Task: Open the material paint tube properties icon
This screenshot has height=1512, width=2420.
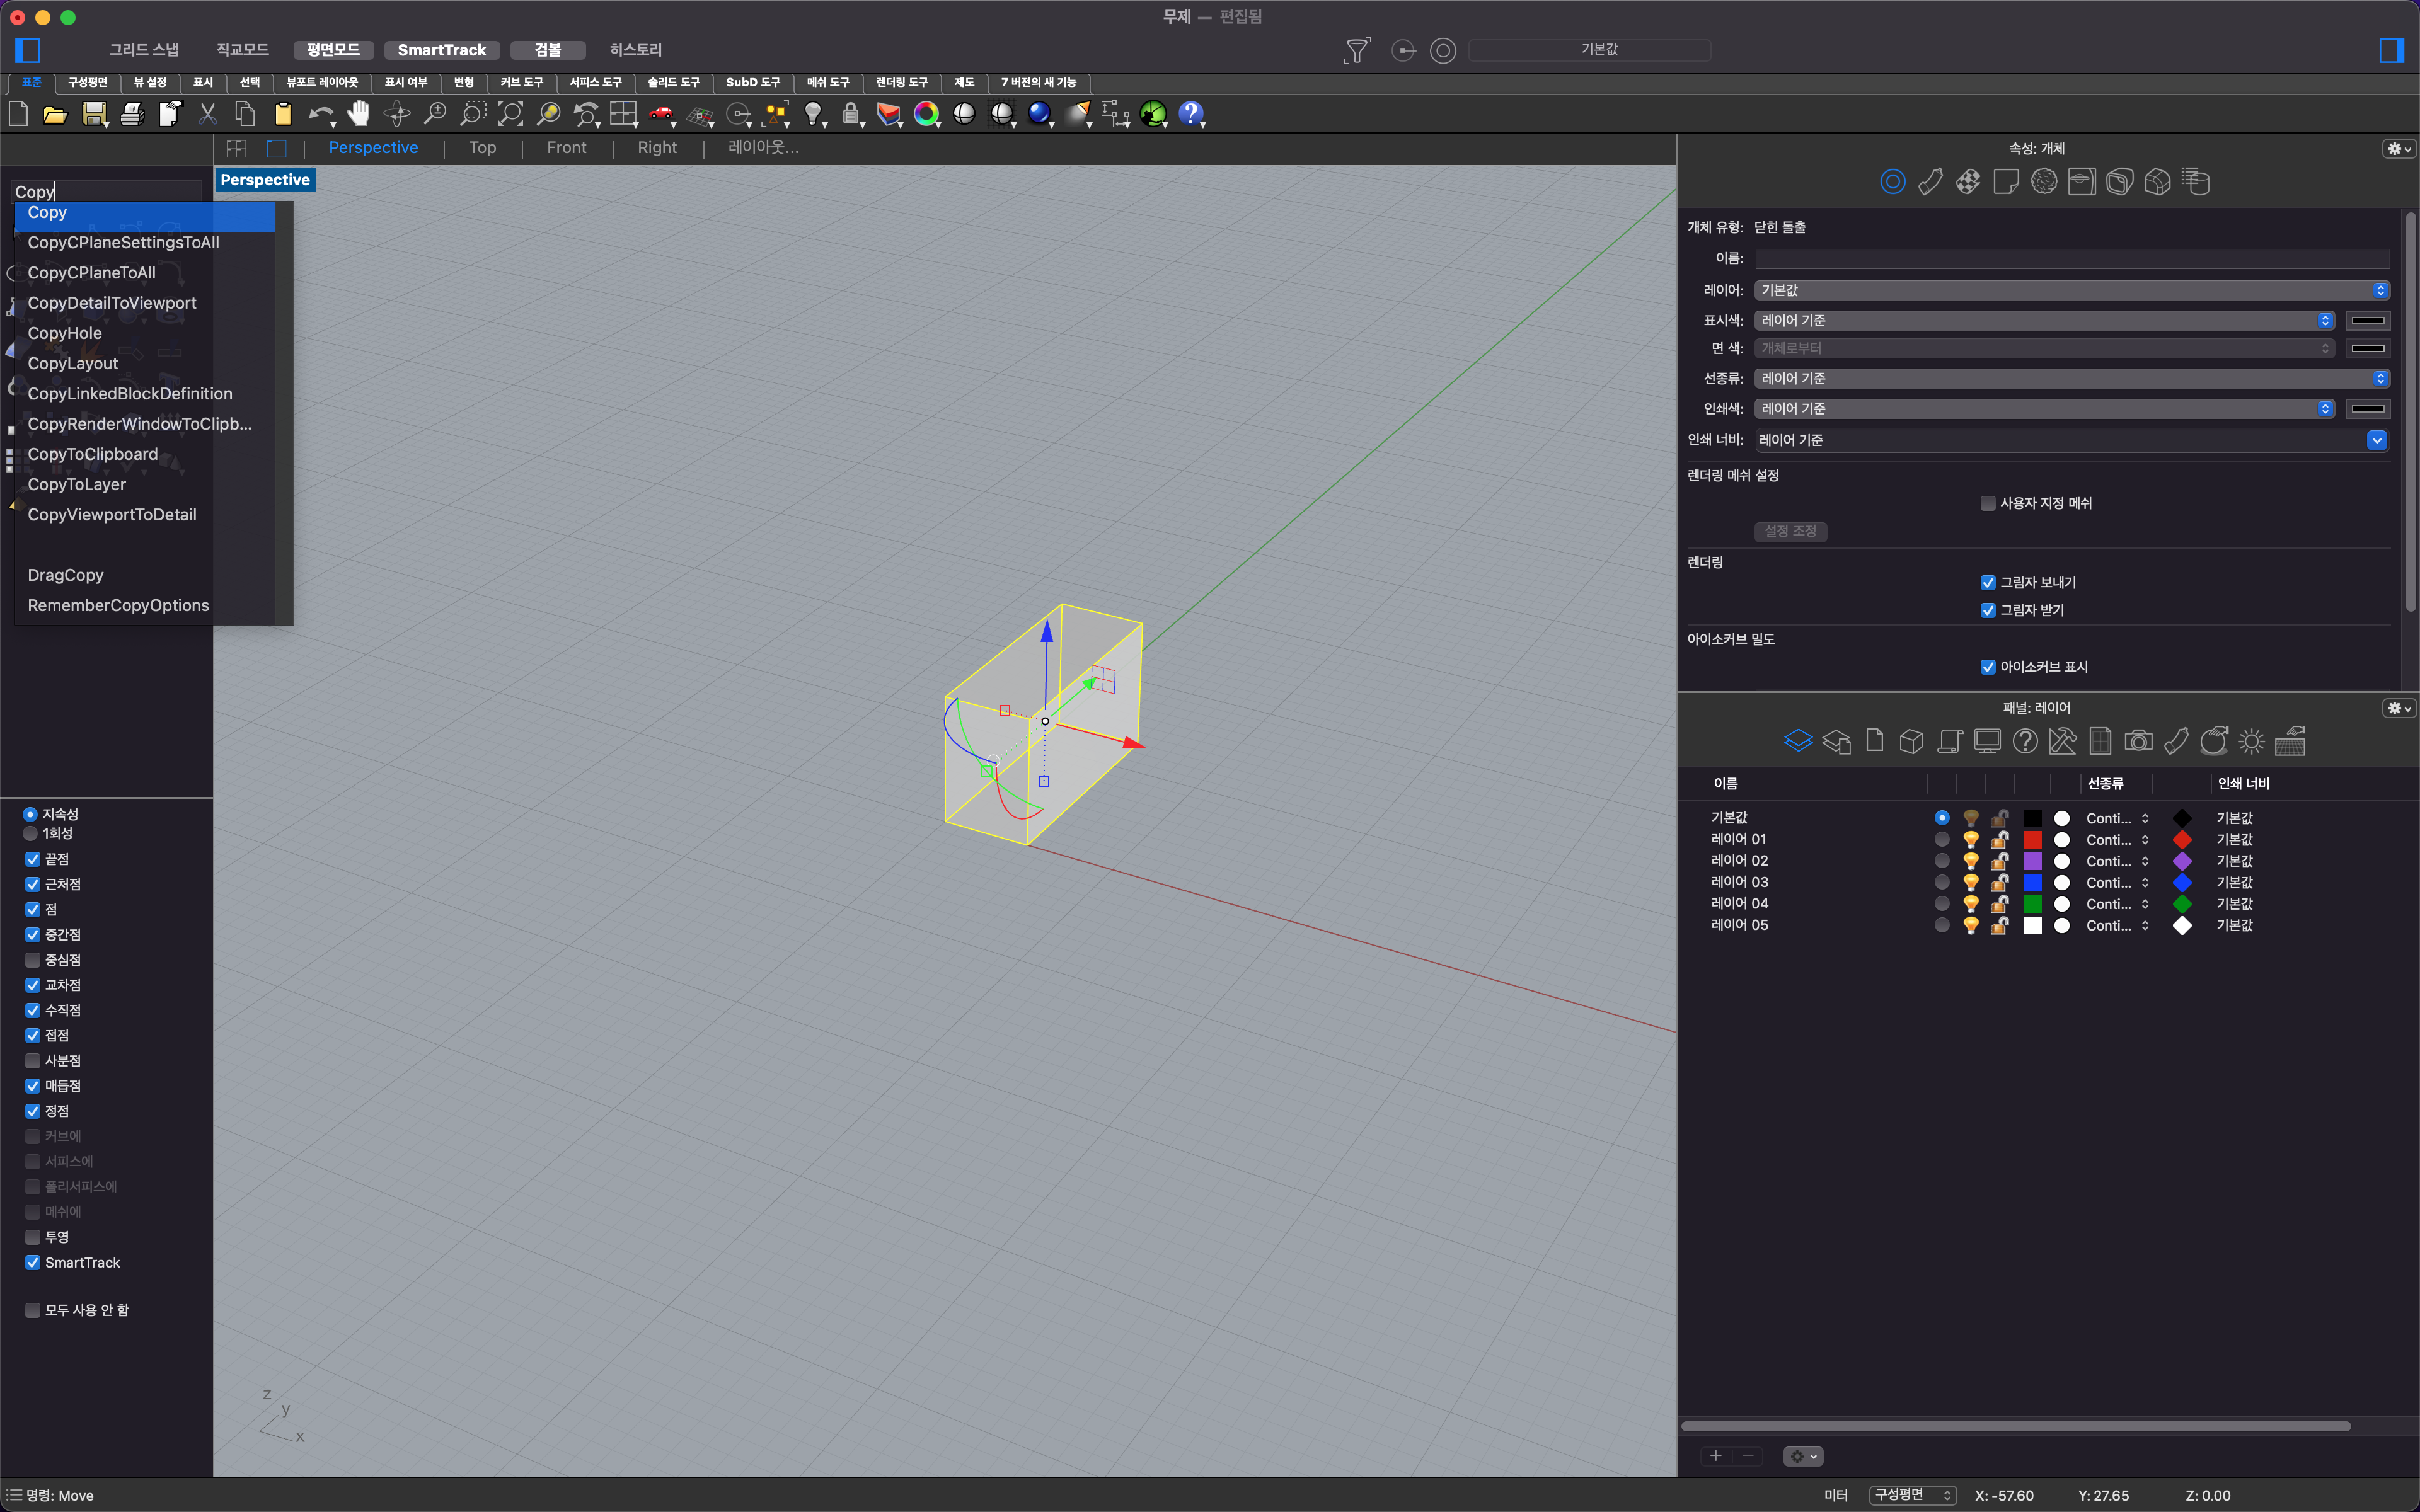Action: pyautogui.click(x=1931, y=182)
